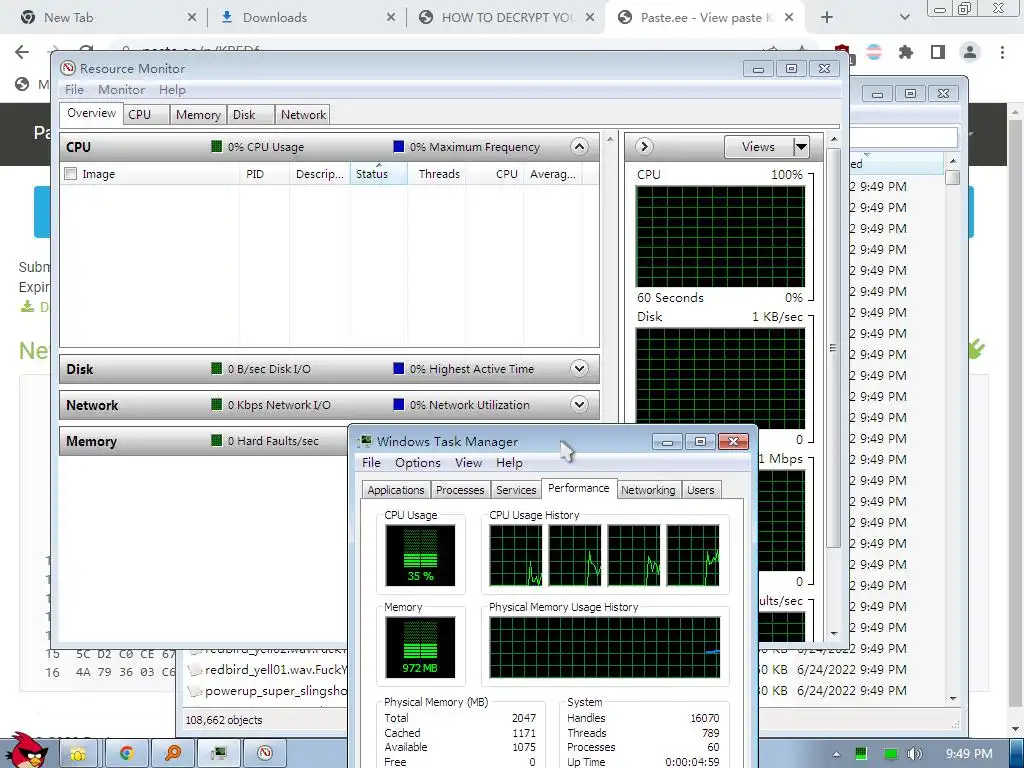The image size is (1024, 768).
Task: Click the Chrome side panel icon
Action: pos(938,52)
